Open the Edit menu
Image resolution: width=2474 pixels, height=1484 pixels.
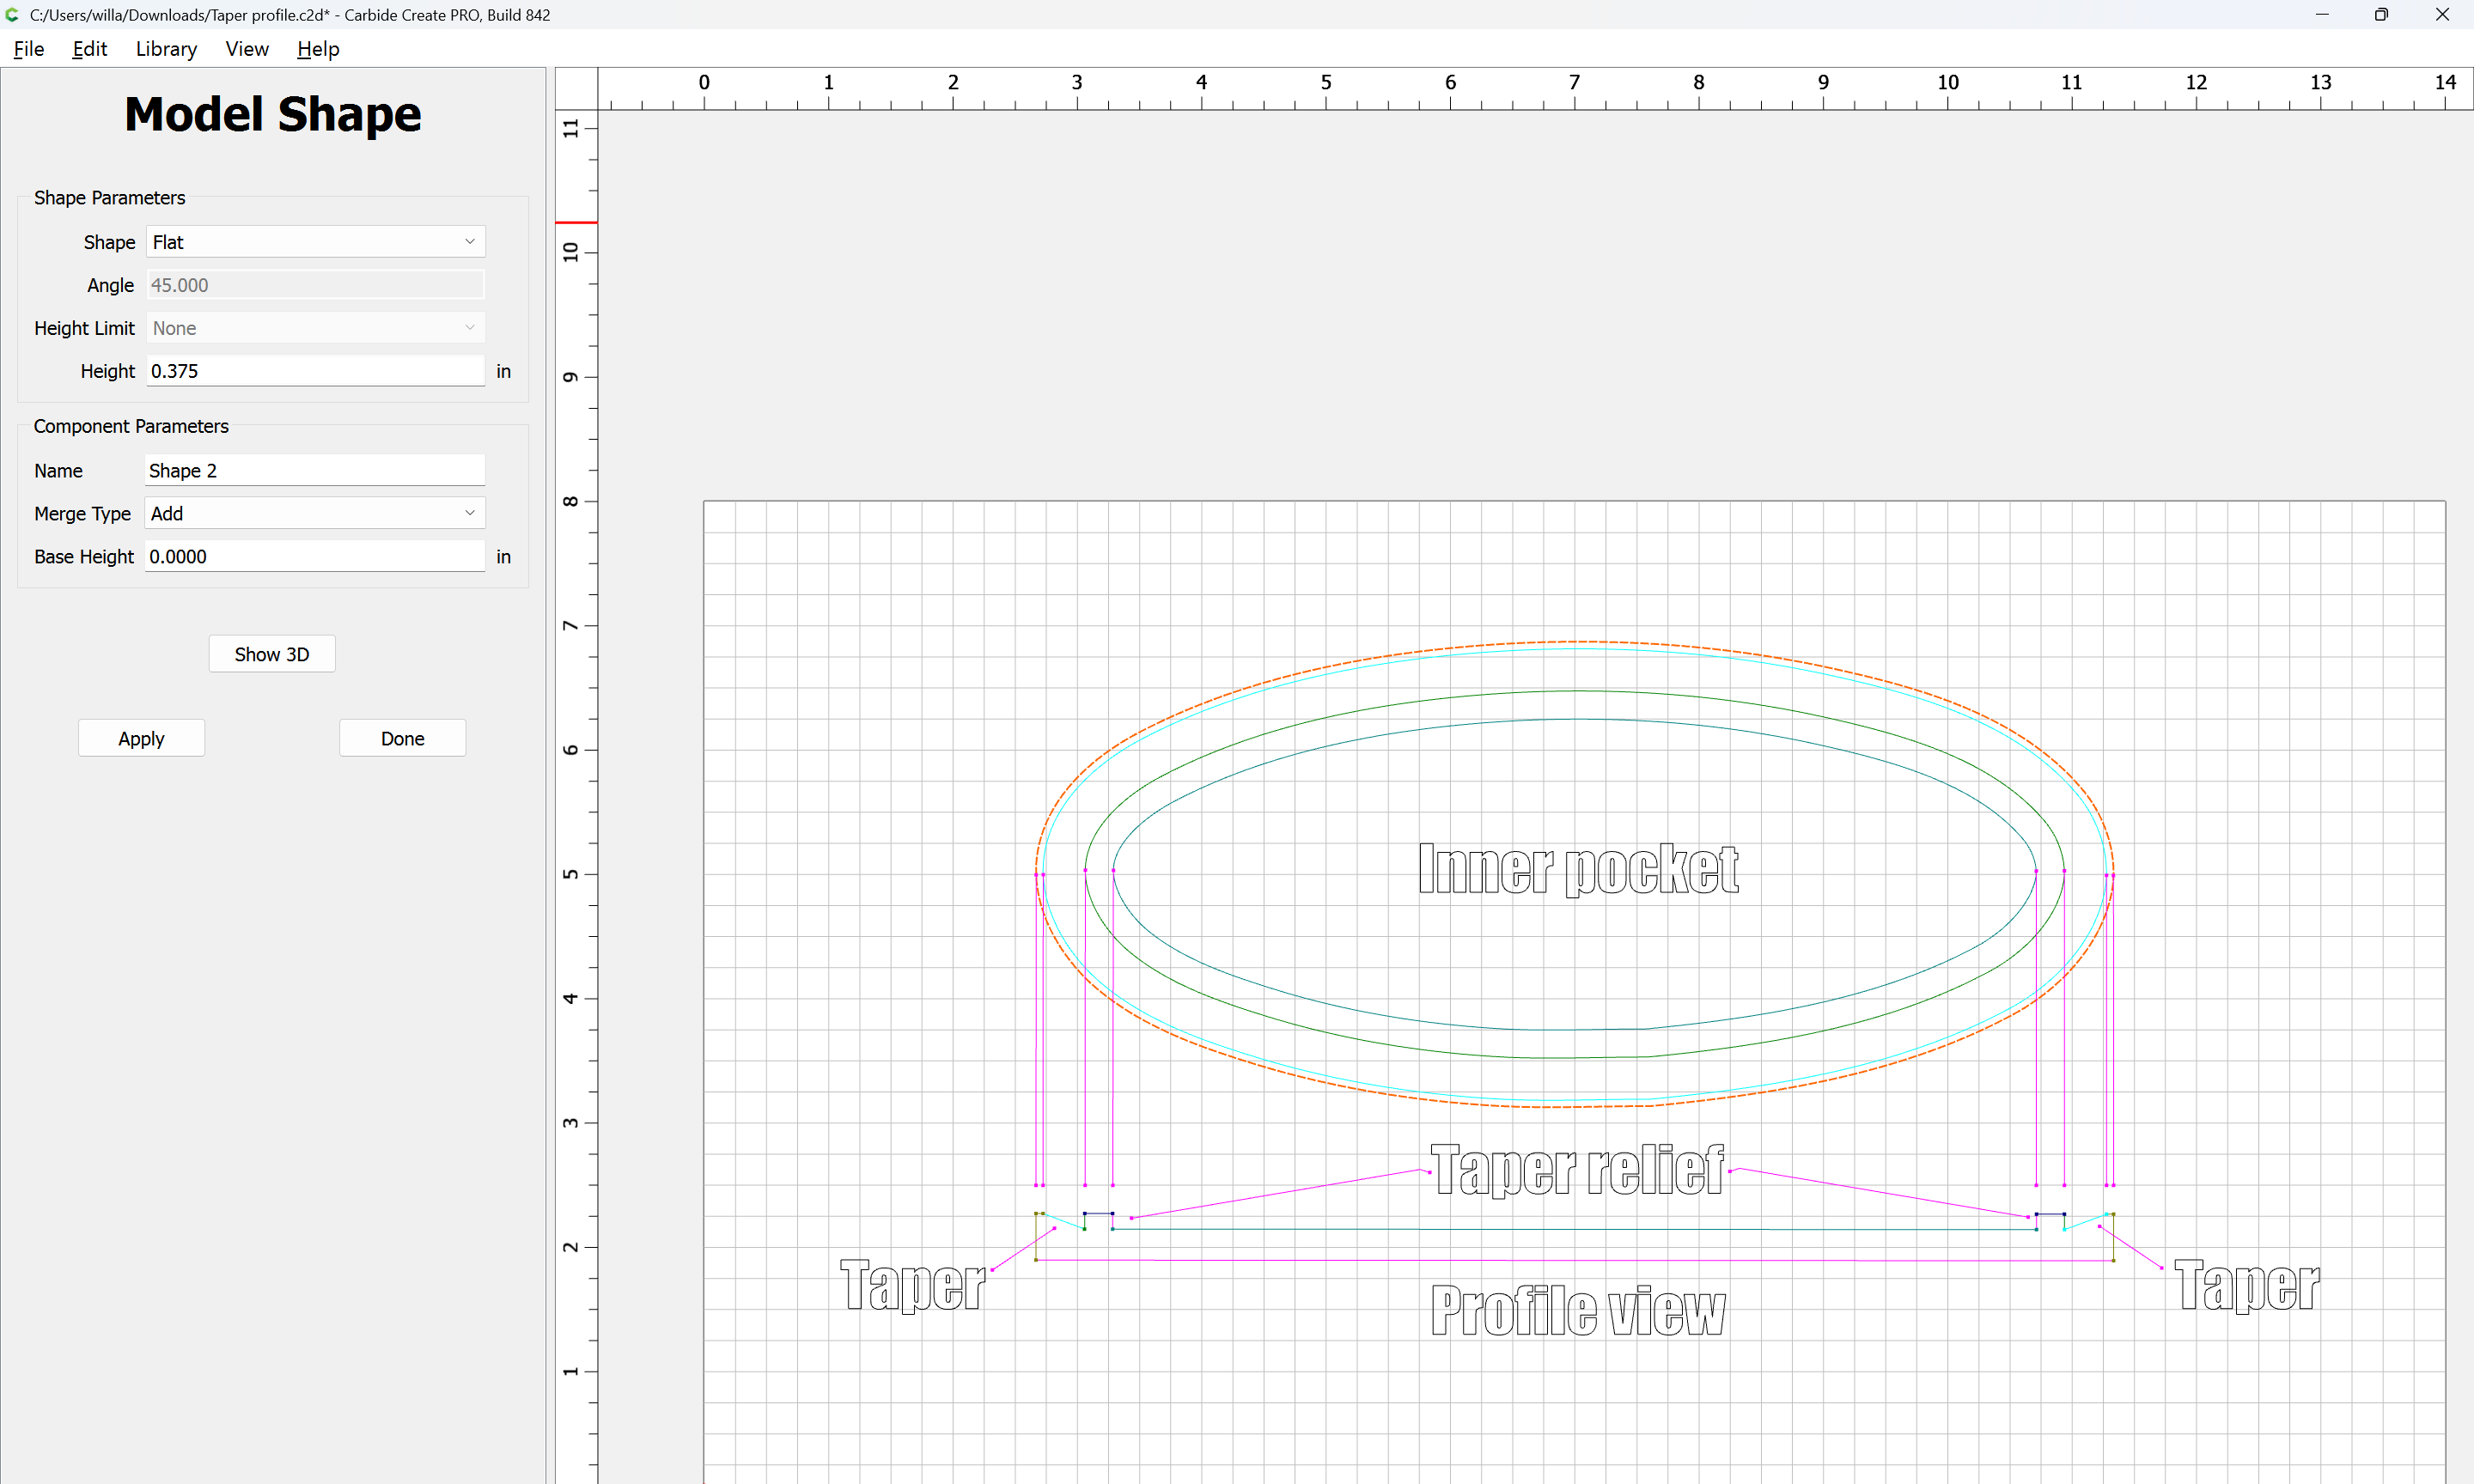click(89, 49)
